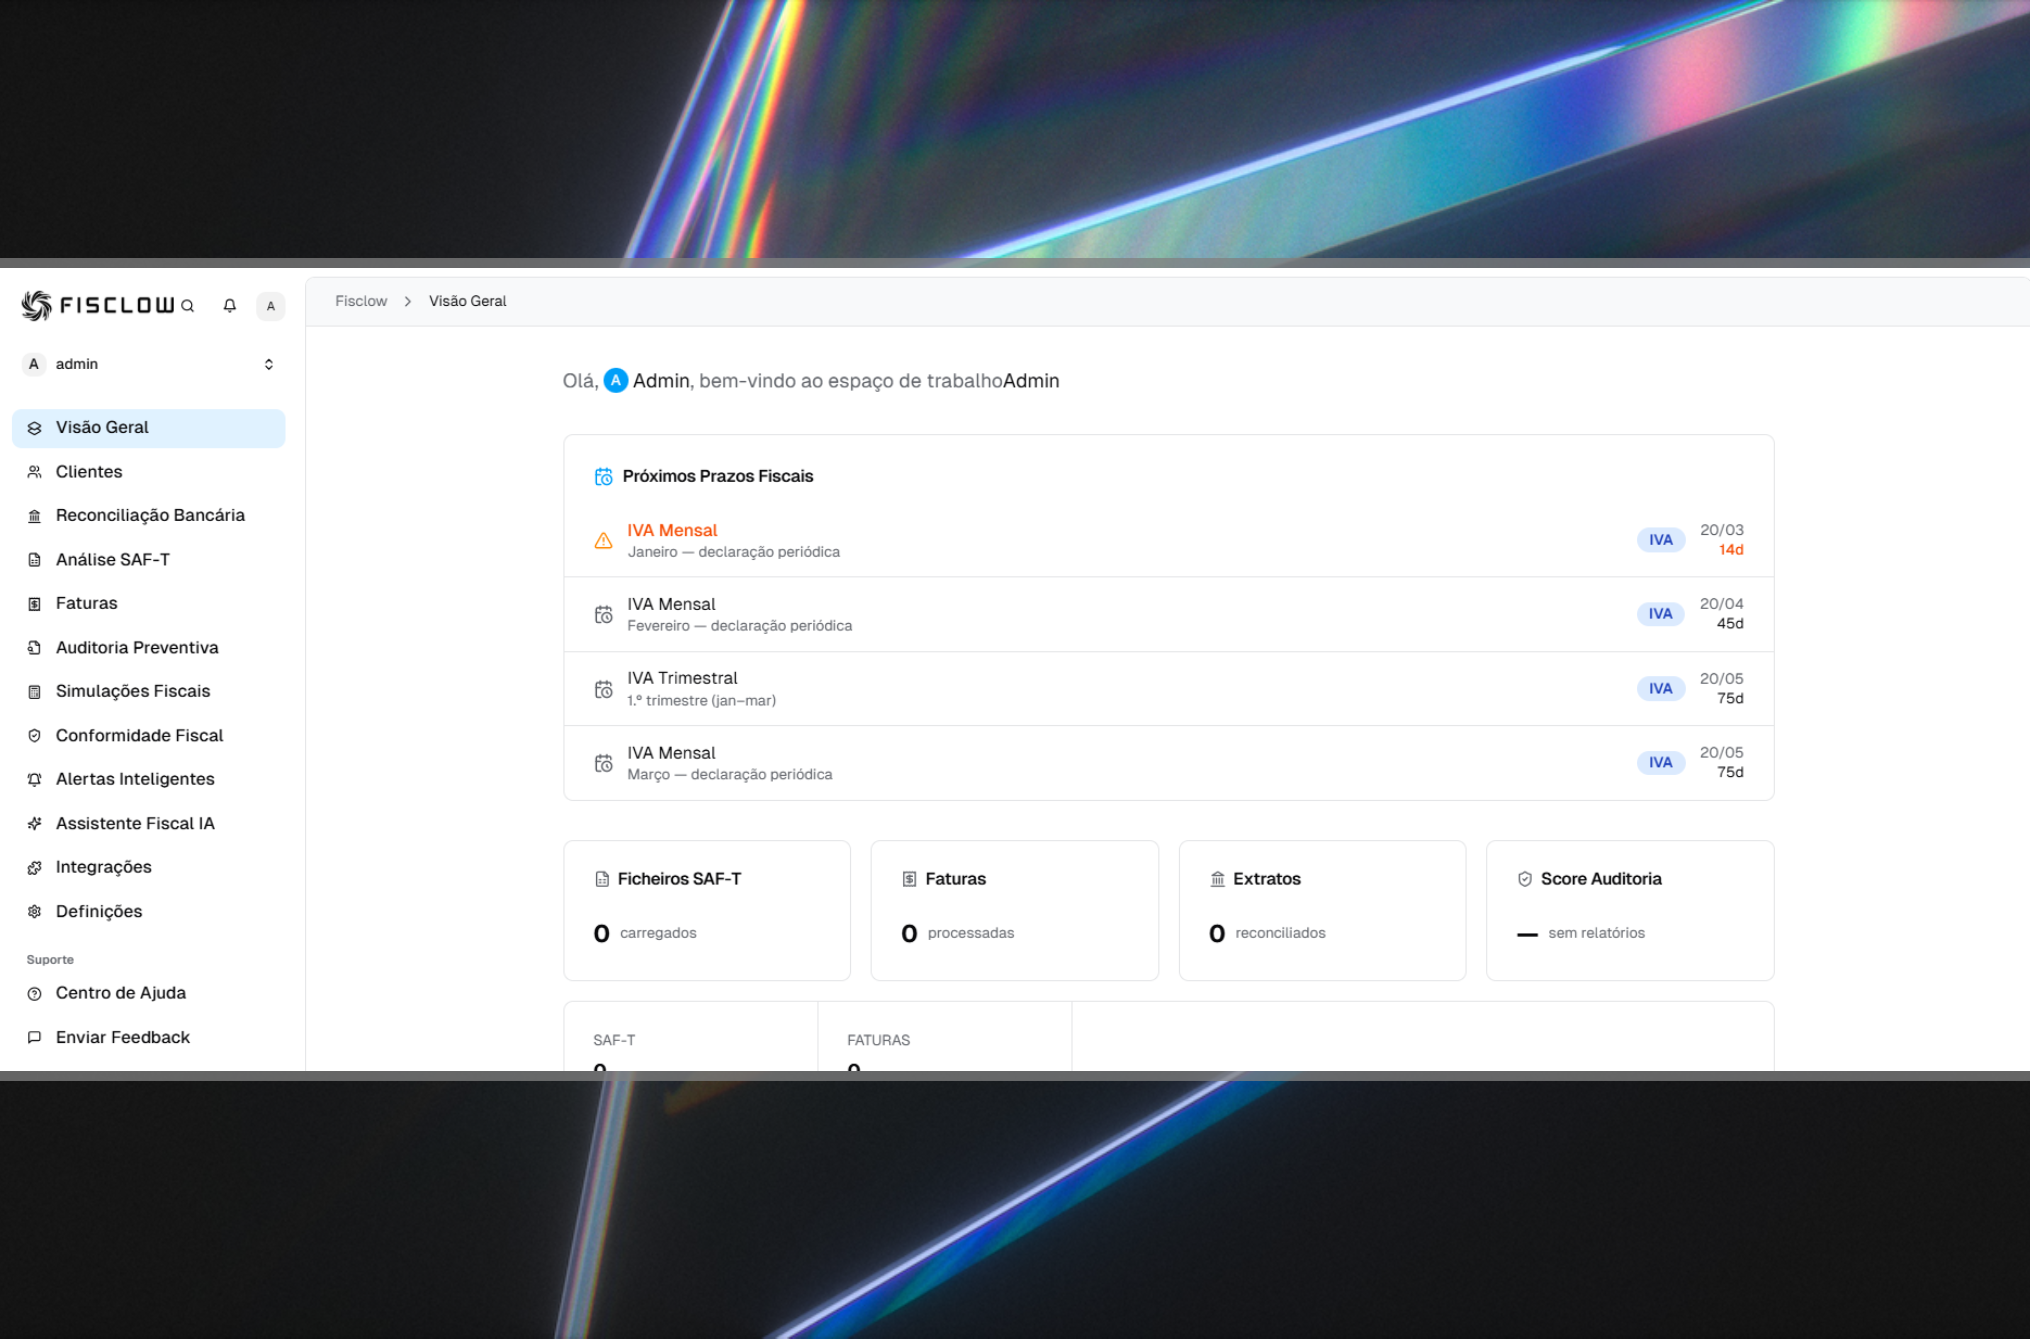
Task: Click the Fisclow breadcrumb link
Action: (361, 301)
